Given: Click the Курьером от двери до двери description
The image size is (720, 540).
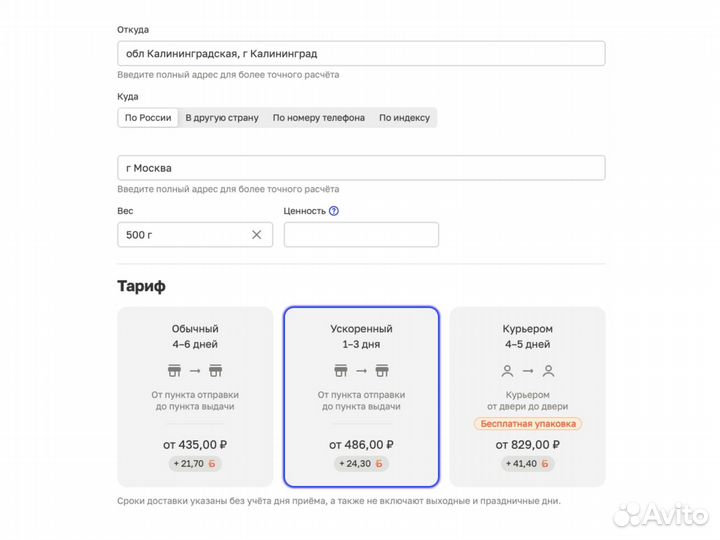Looking at the screenshot, I should point(528,400).
